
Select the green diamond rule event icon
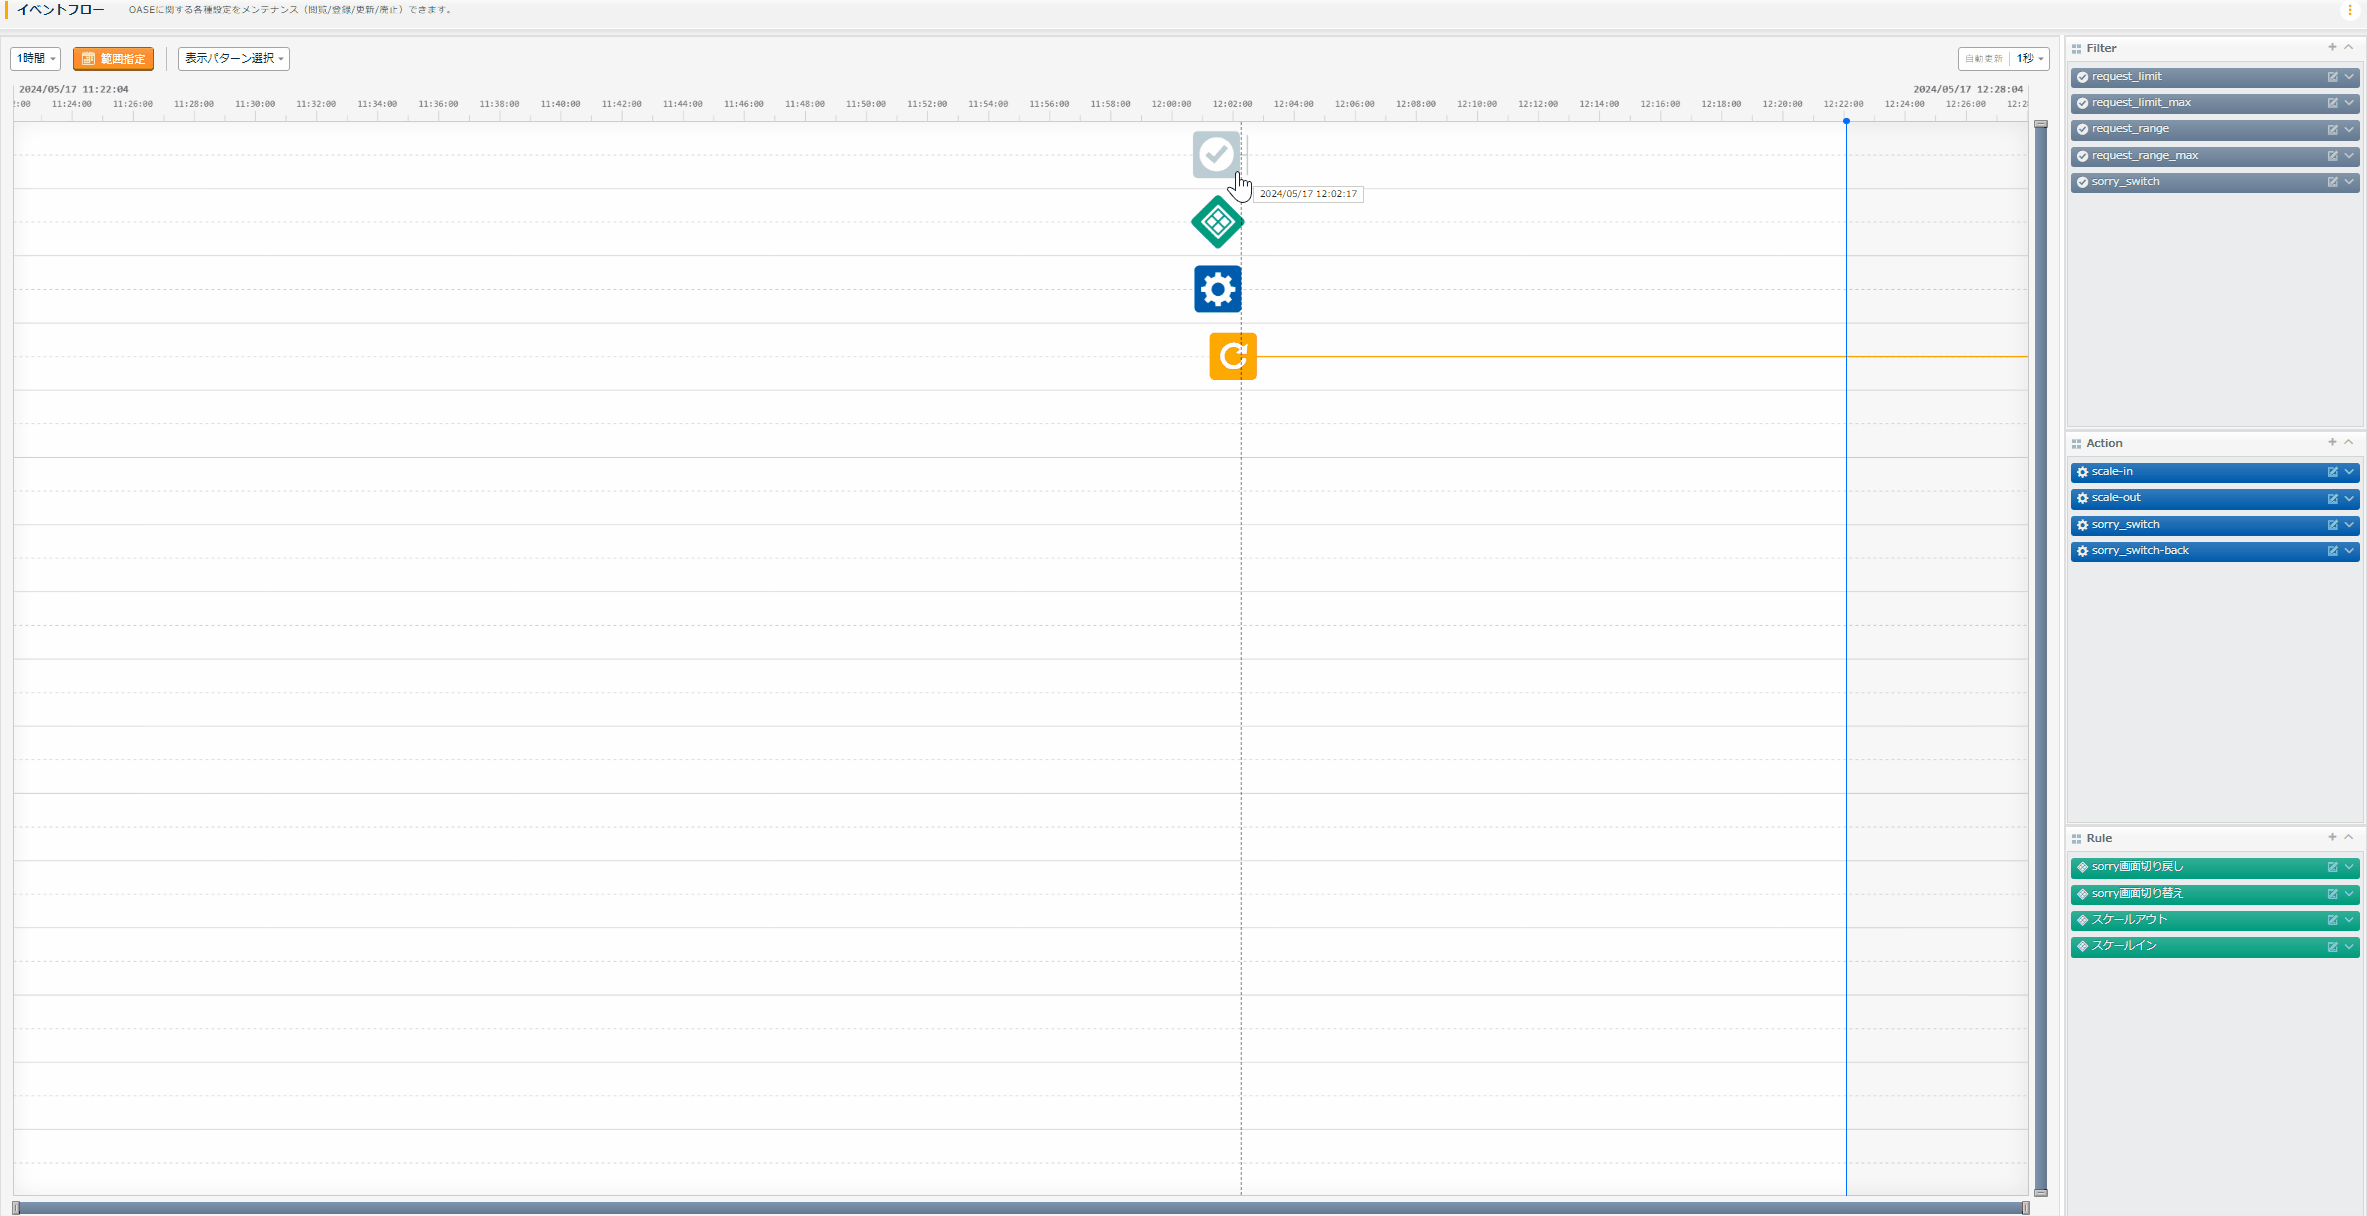[x=1217, y=222]
